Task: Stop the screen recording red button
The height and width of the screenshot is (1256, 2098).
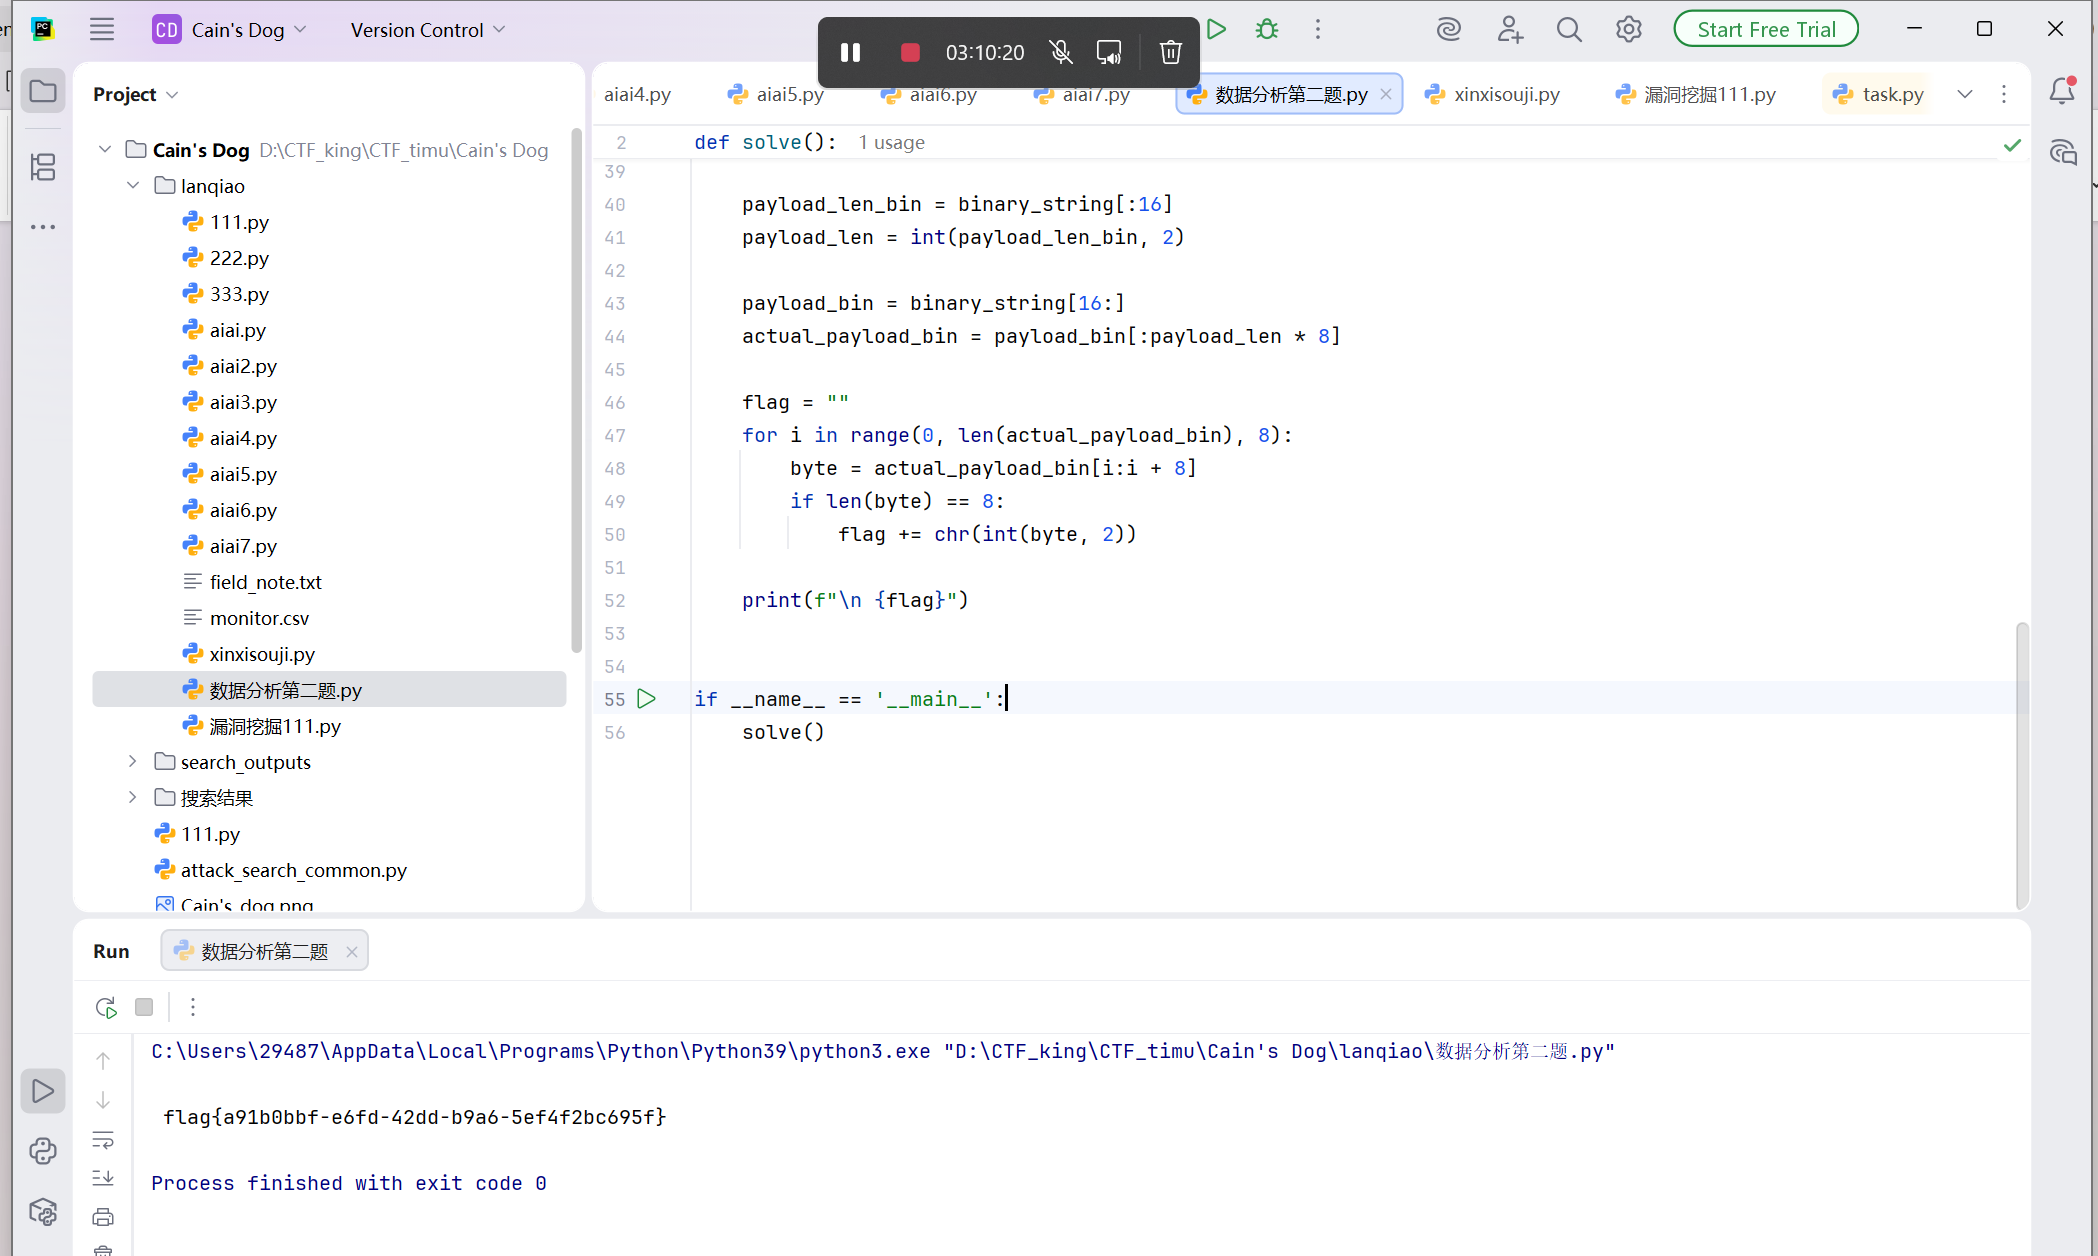Action: pos(910,52)
